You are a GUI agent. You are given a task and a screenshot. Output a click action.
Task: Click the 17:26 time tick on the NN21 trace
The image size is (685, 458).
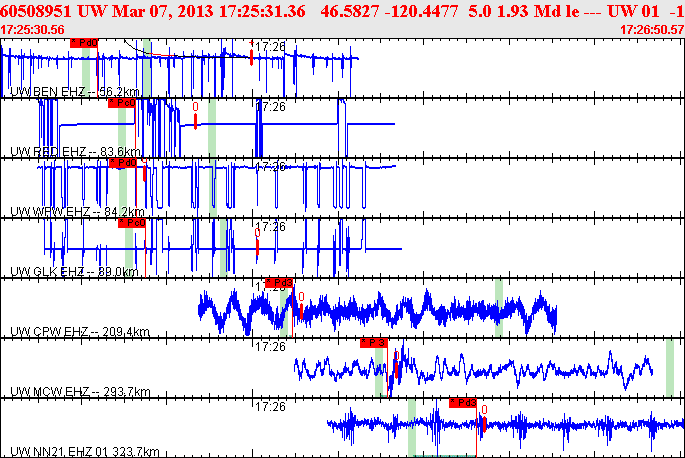tap(270, 407)
